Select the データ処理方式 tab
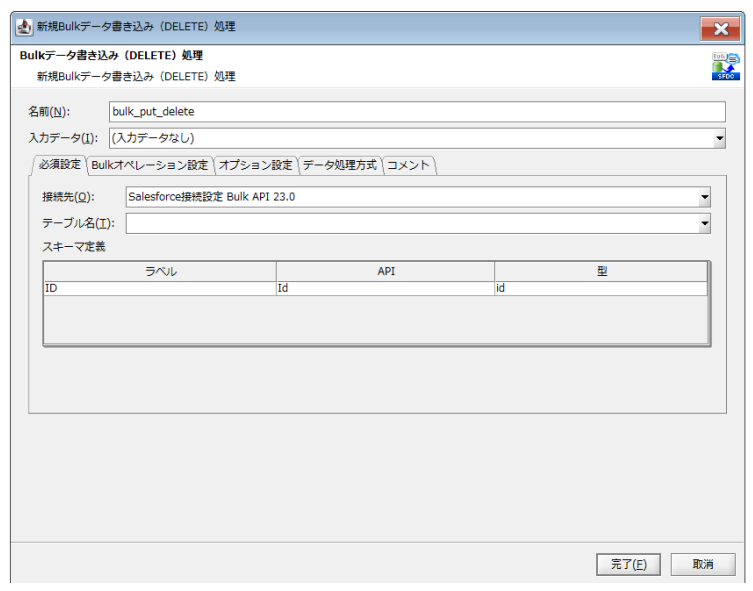This screenshot has width=753, height=591. [339, 165]
